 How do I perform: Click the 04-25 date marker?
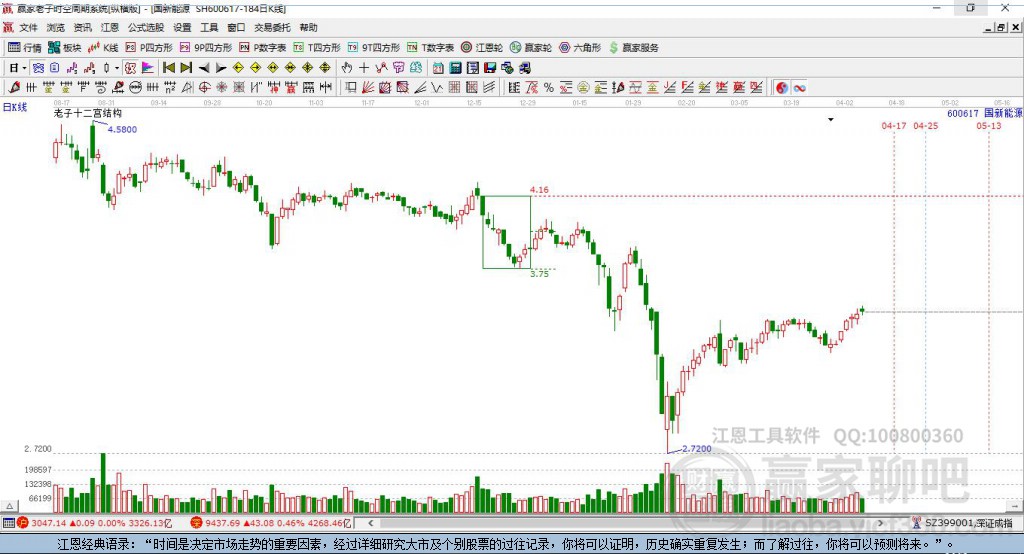[x=925, y=125]
